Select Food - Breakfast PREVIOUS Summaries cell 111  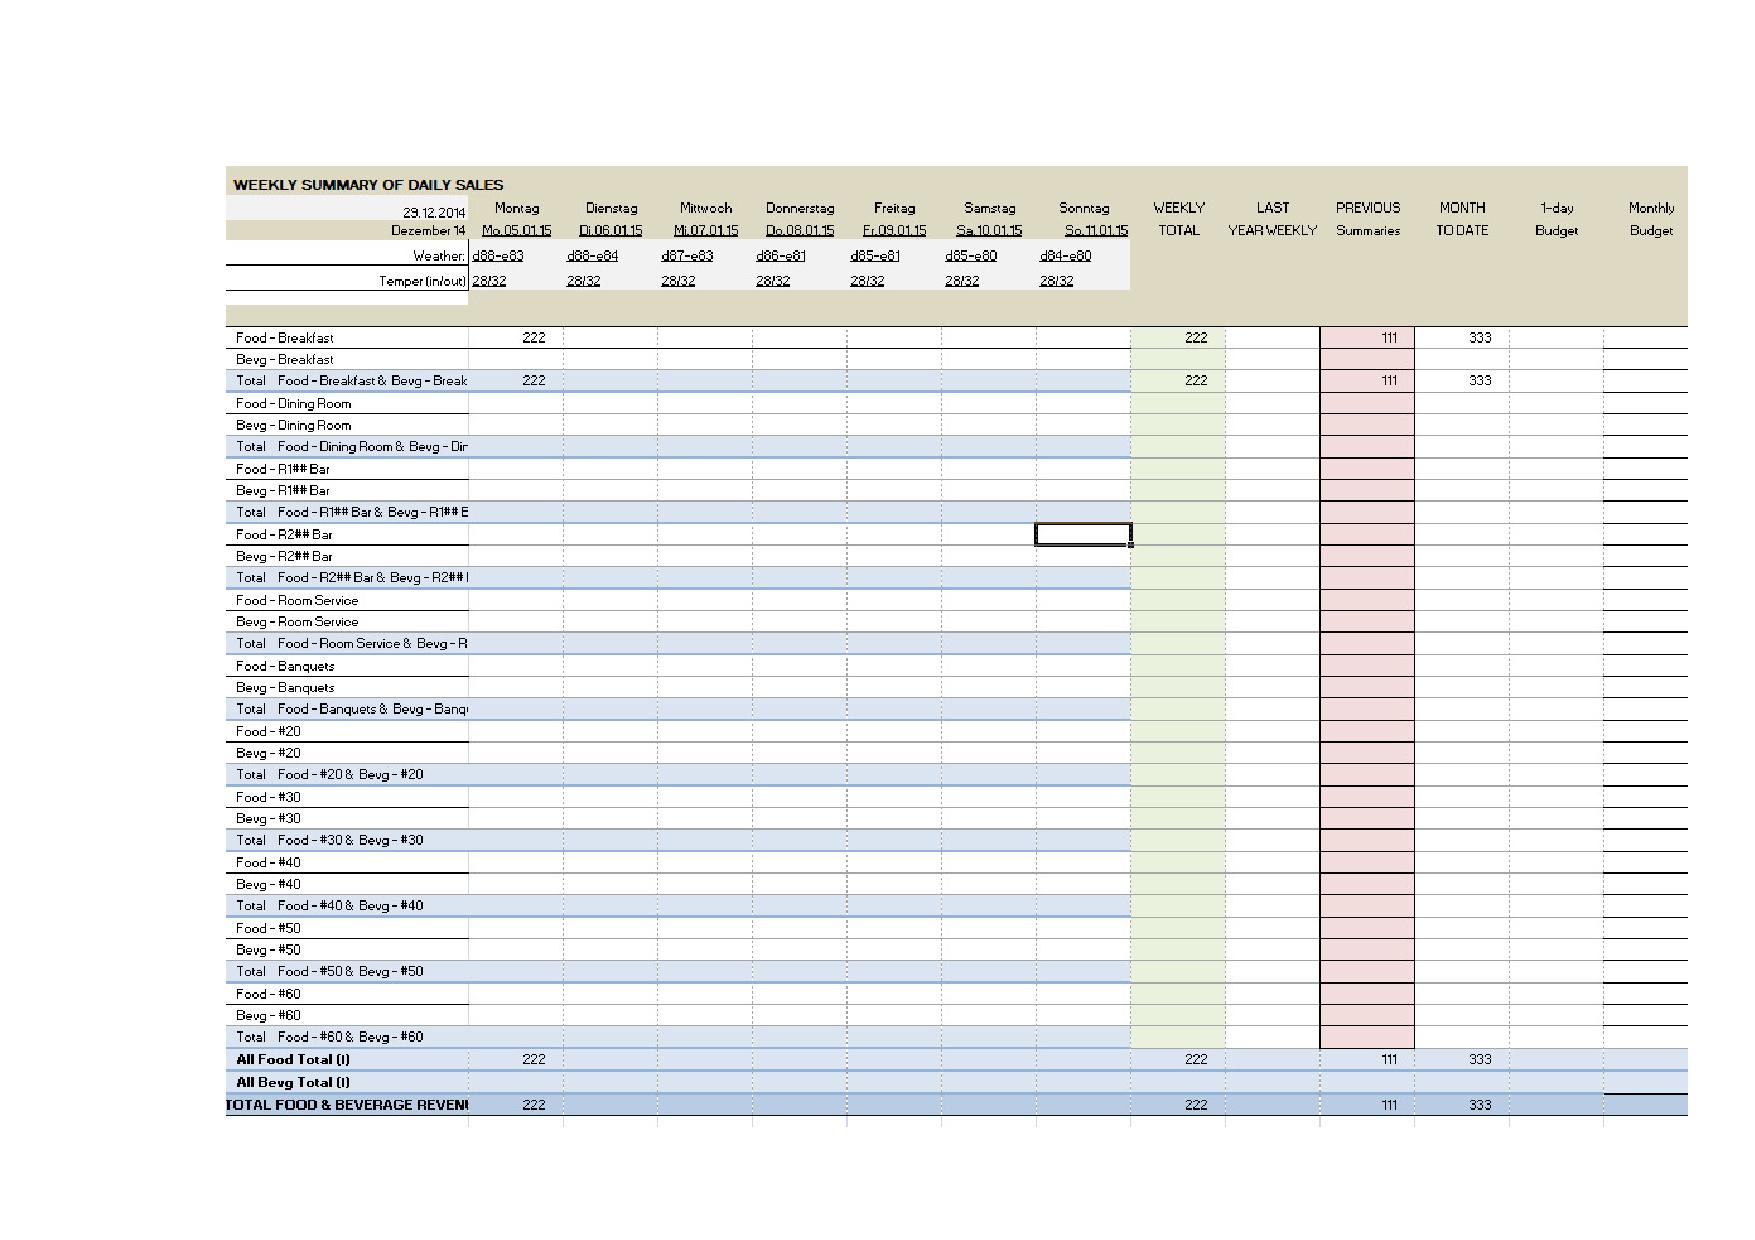pyautogui.click(x=1367, y=338)
